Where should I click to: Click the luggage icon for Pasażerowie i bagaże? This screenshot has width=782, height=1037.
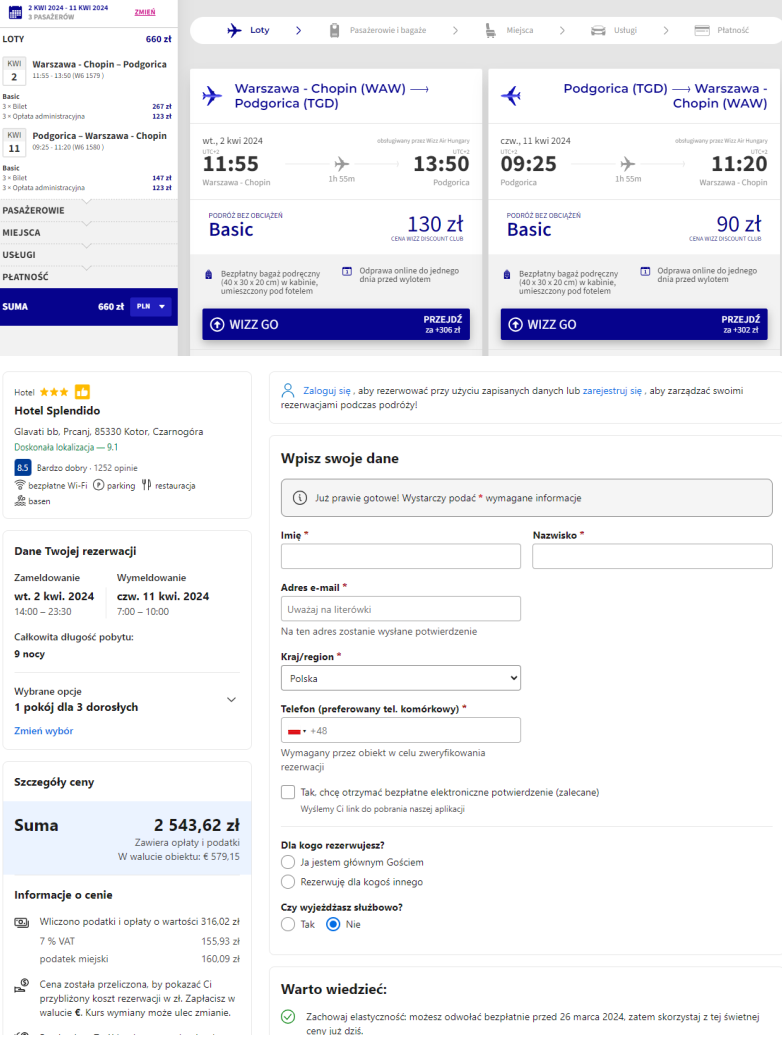(335, 30)
